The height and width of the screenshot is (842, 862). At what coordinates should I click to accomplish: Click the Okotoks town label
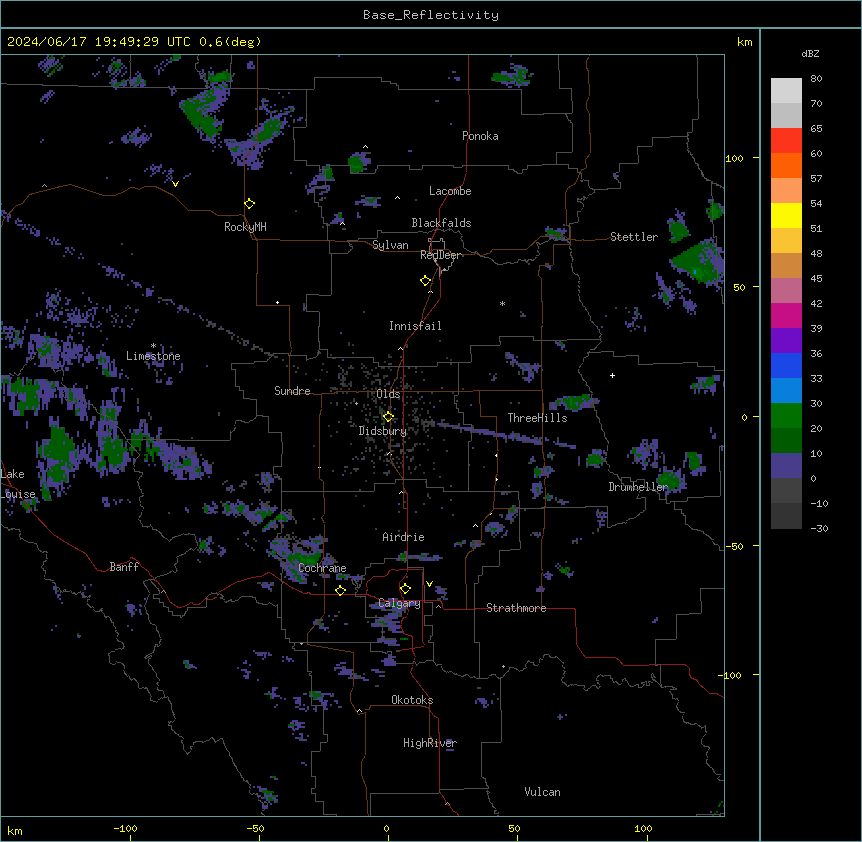tap(412, 700)
